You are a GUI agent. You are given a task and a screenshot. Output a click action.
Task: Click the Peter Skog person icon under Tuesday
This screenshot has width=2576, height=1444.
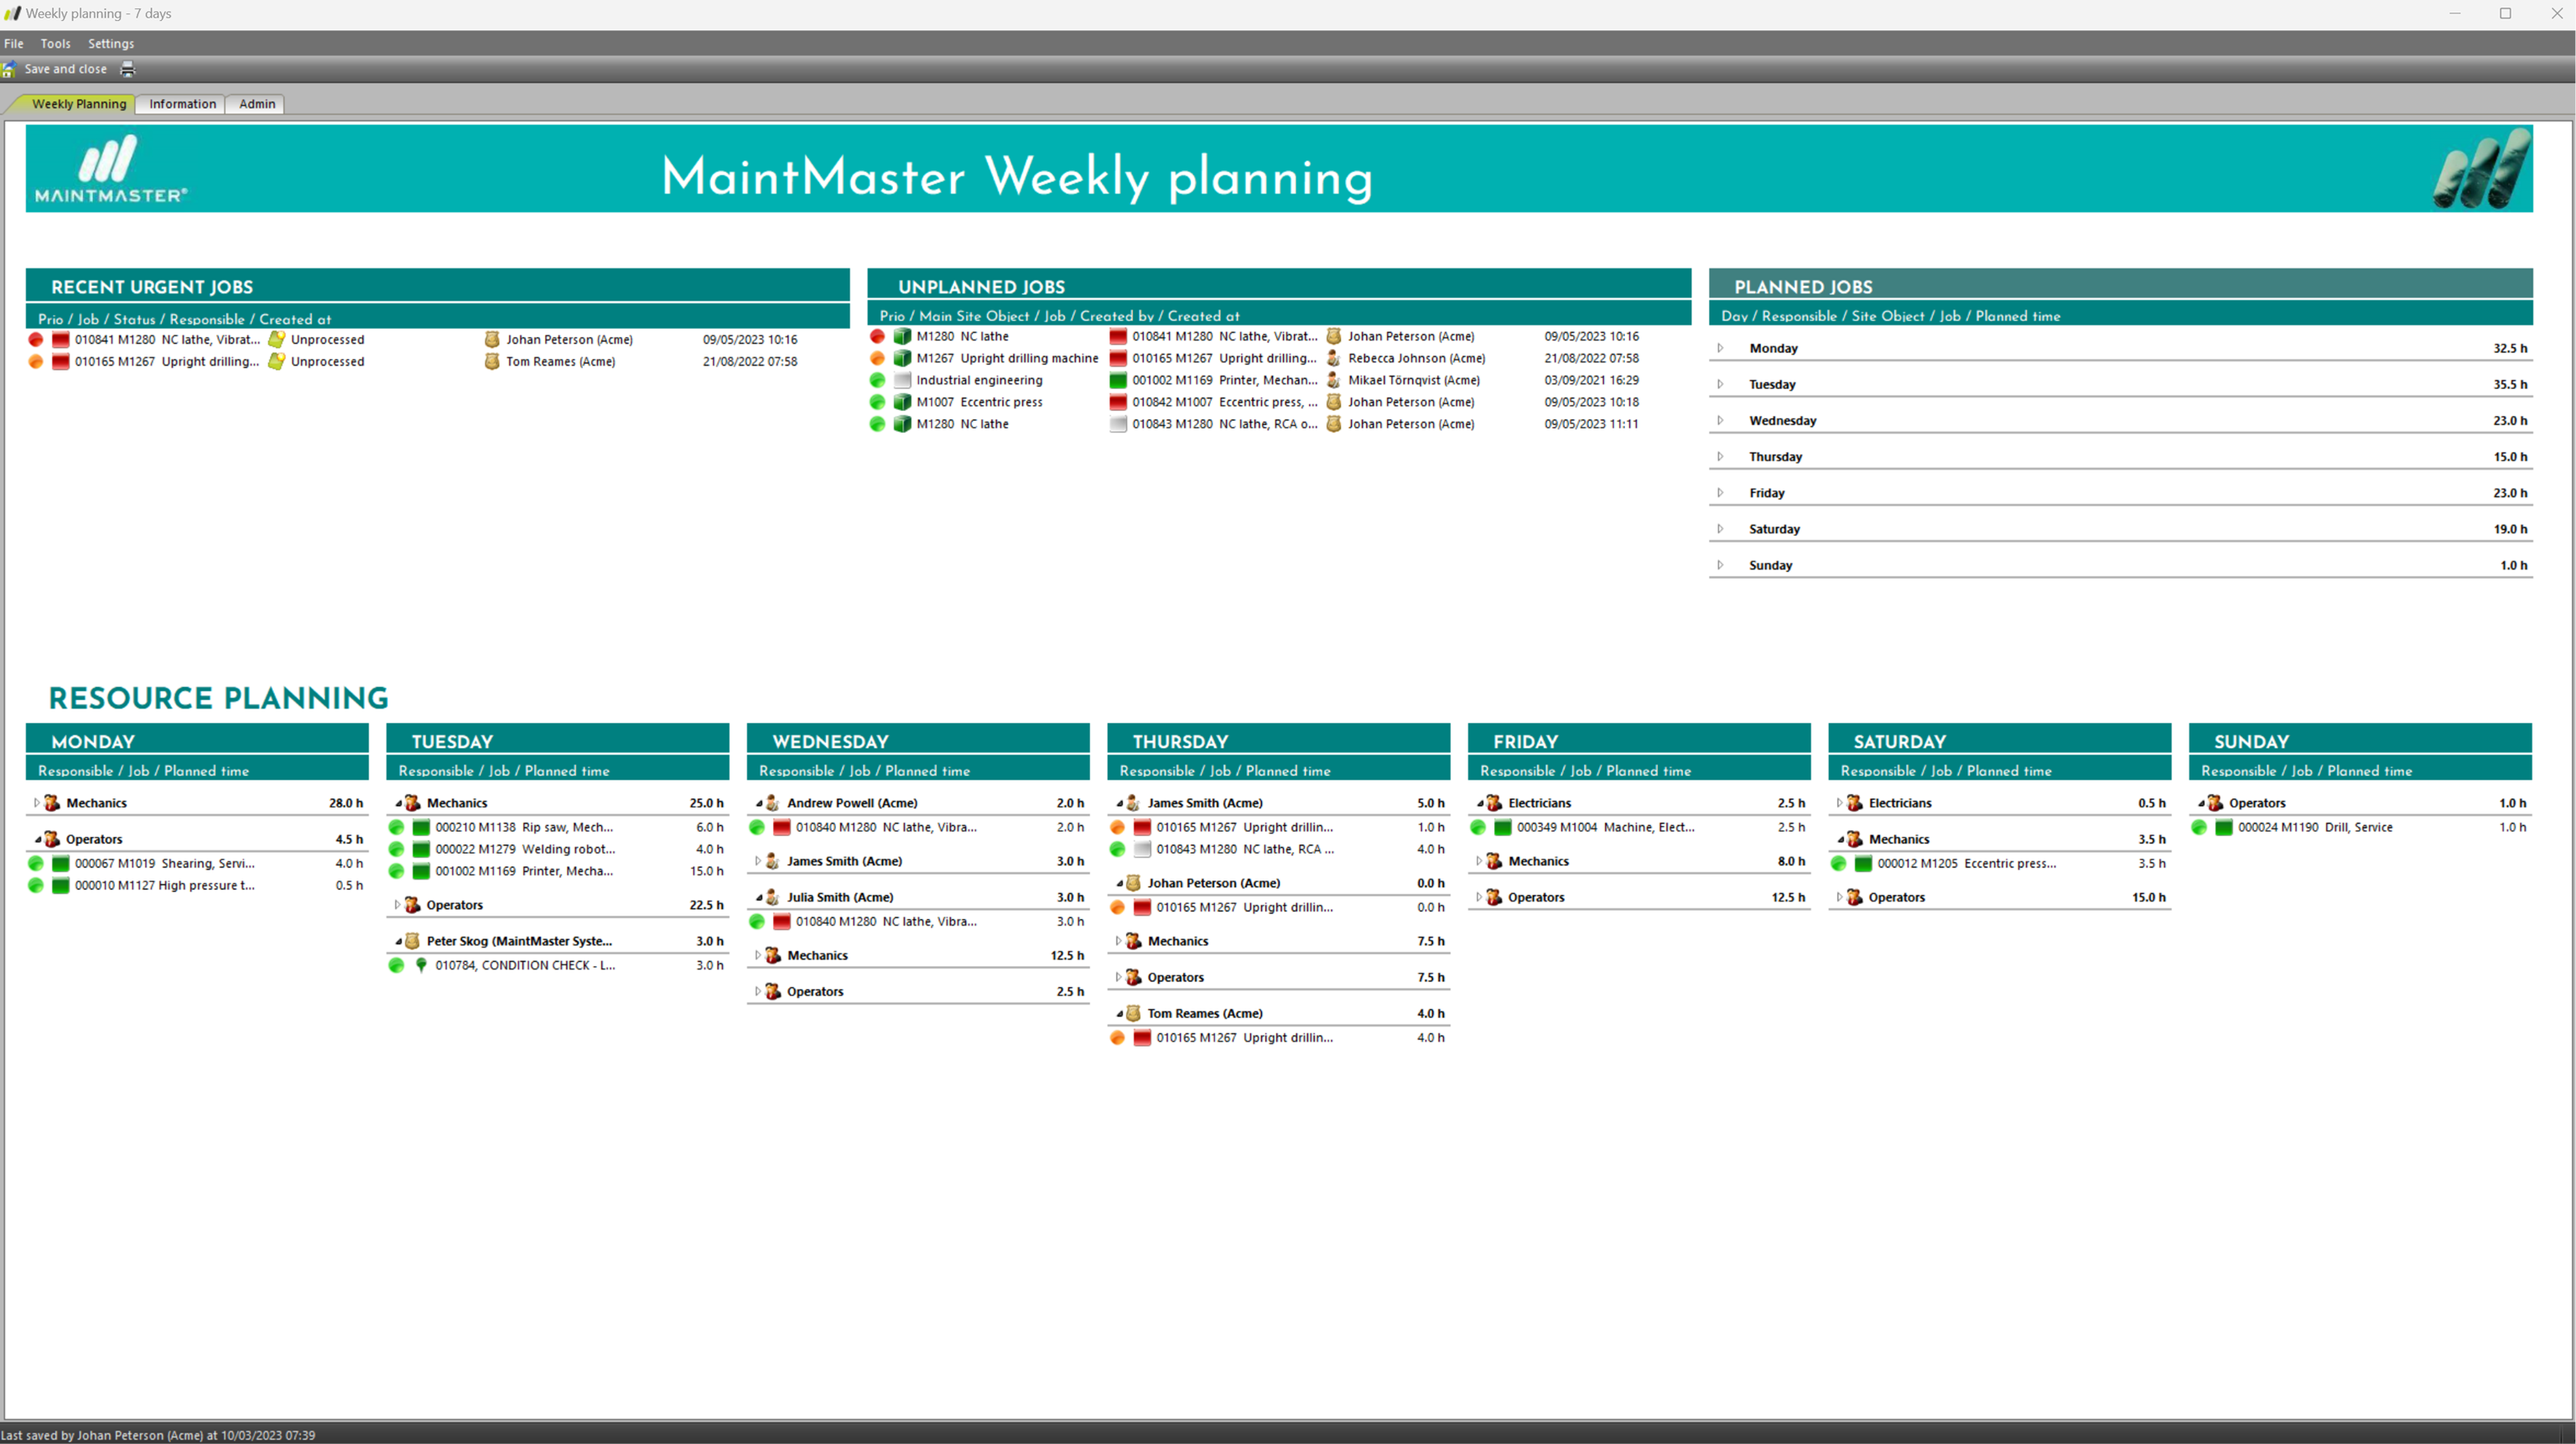click(x=412, y=941)
